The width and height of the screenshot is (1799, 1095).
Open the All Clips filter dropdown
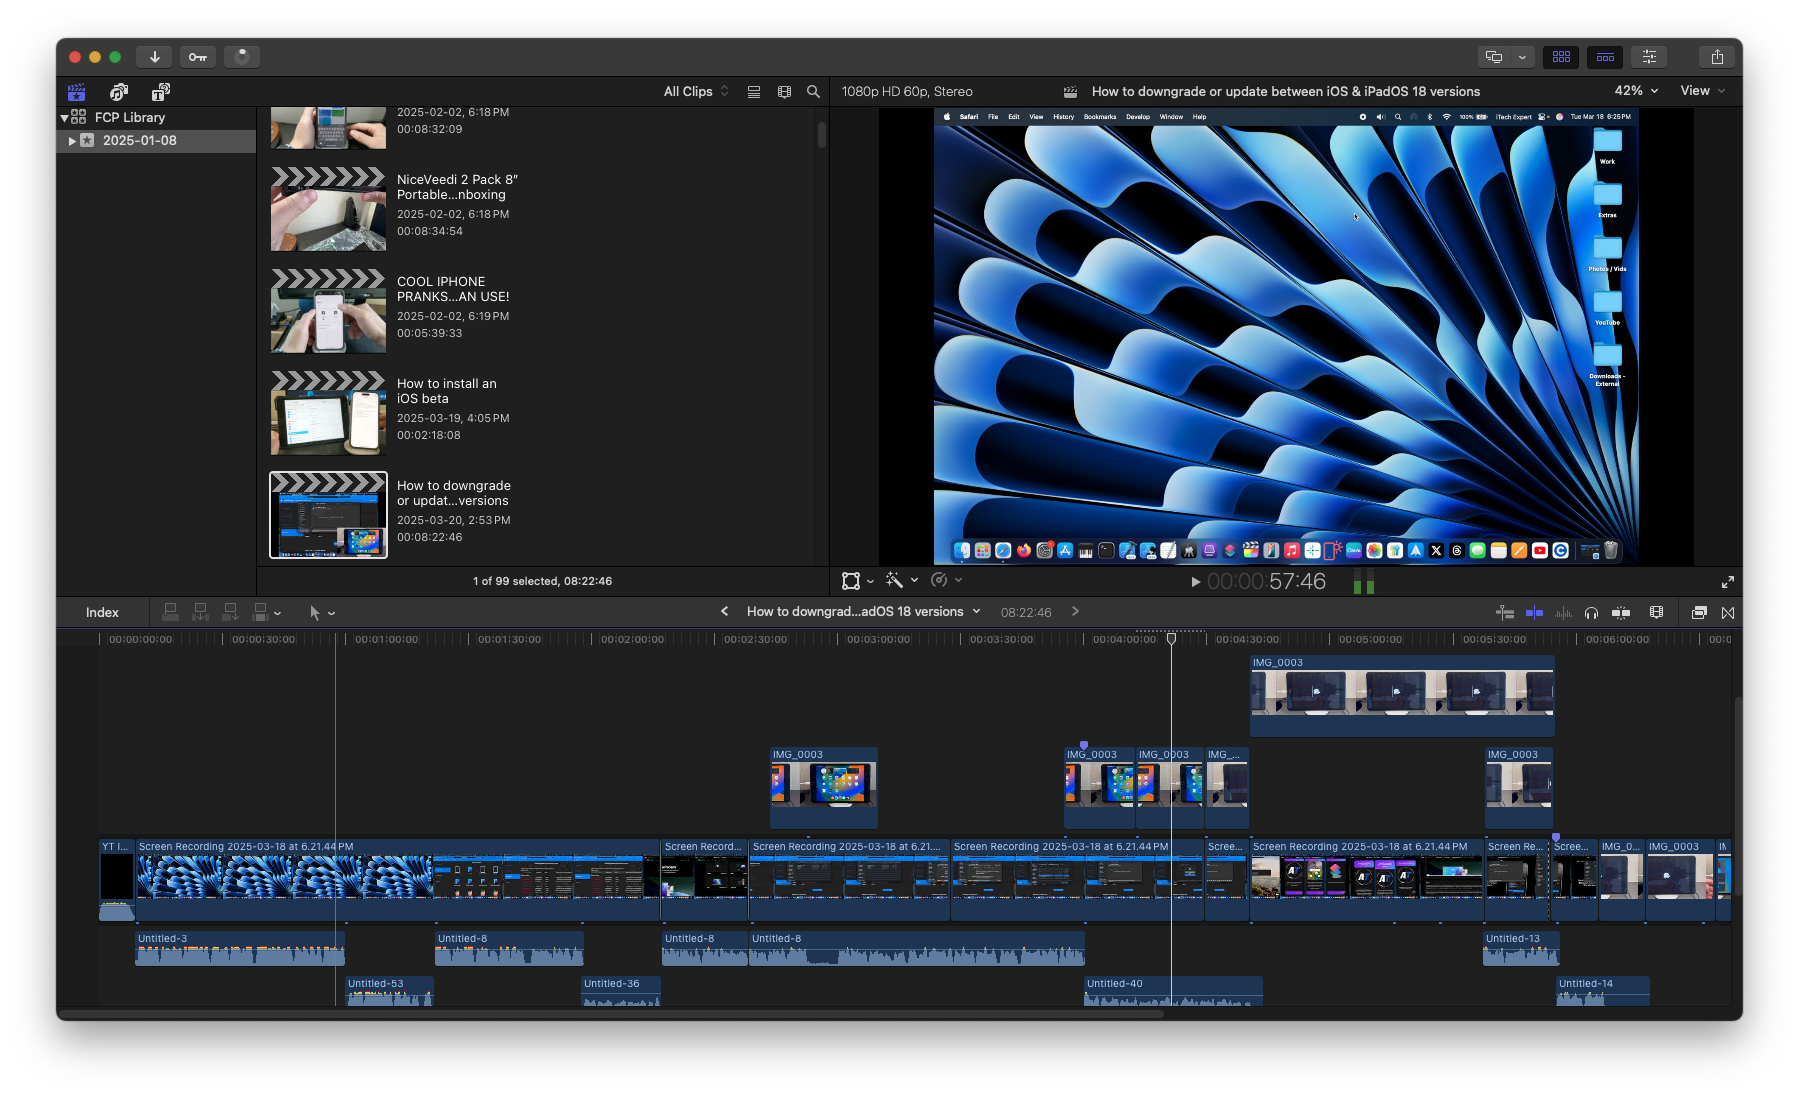[x=696, y=92]
